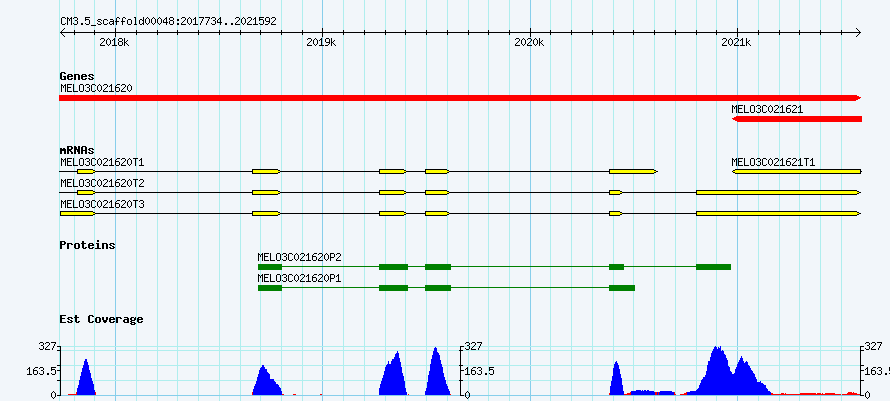Screen dimensions: 890x401
Task: Open the MELO3C021620T3 transcript label
Action: tap(102, 204)
